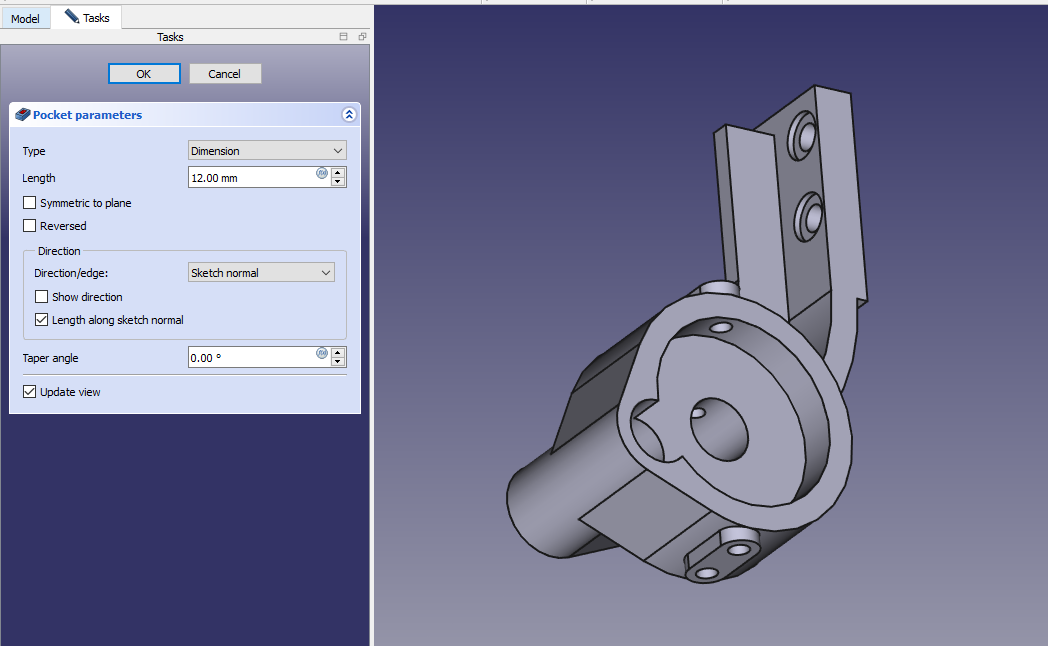1048x646 pixels.
Task: Enable Symmetric to plane checkbox
Action: [x=30, y=203]
